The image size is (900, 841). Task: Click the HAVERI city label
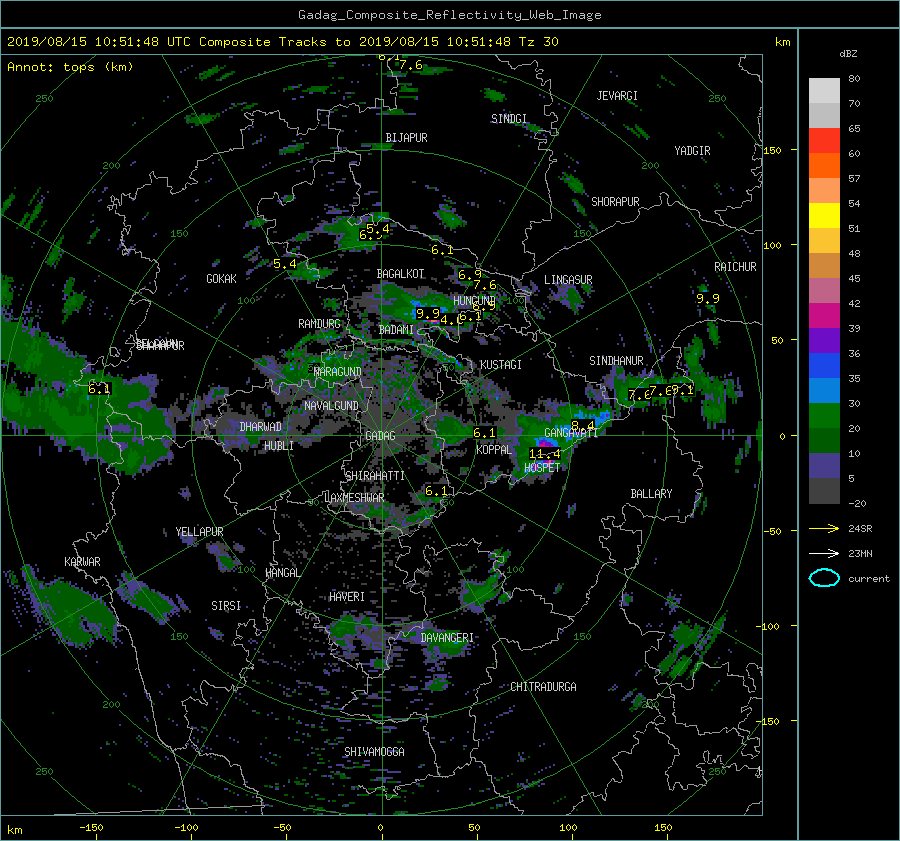point(347,597)
